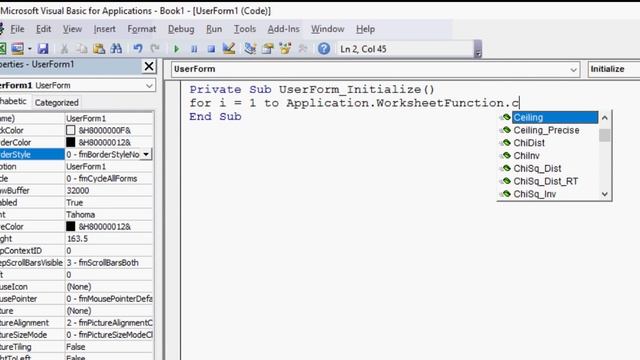Open the Help menu

(x=365, y=29)
